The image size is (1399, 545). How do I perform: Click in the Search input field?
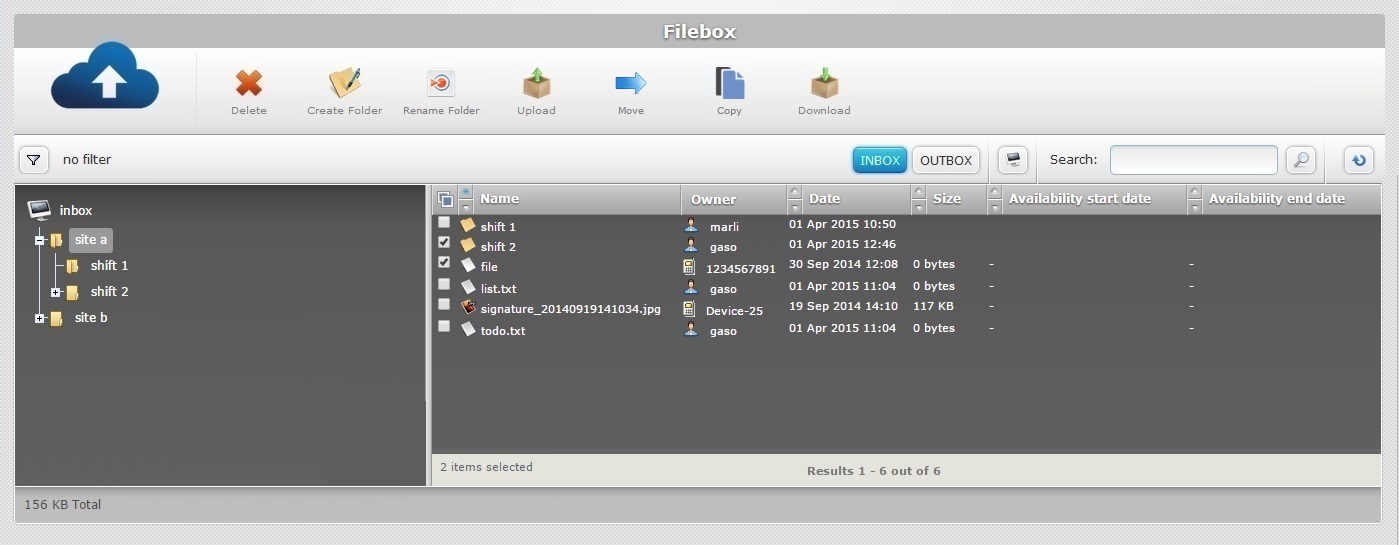(x=1194, y=160)
